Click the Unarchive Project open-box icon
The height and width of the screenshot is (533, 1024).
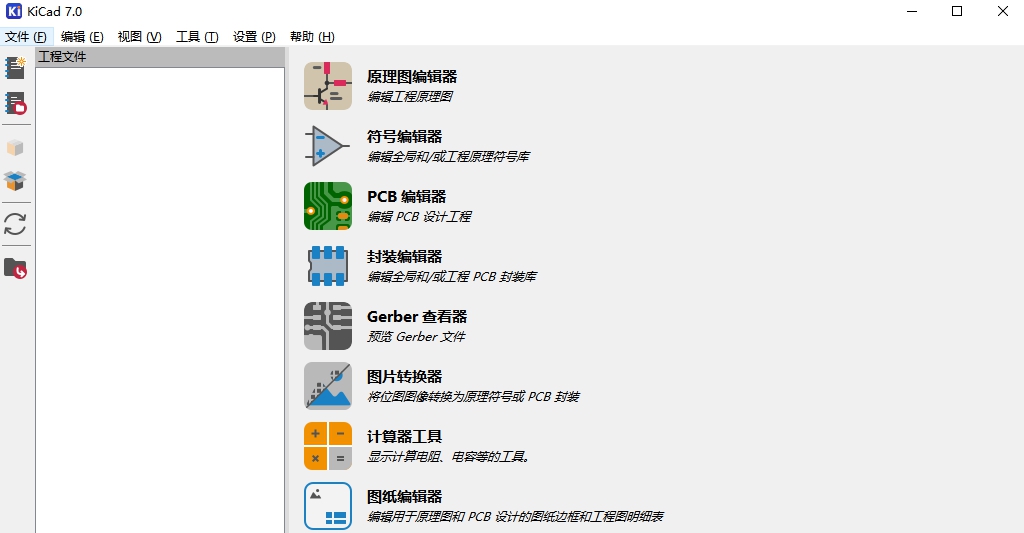pyautogui.click(x=15, y=181)
